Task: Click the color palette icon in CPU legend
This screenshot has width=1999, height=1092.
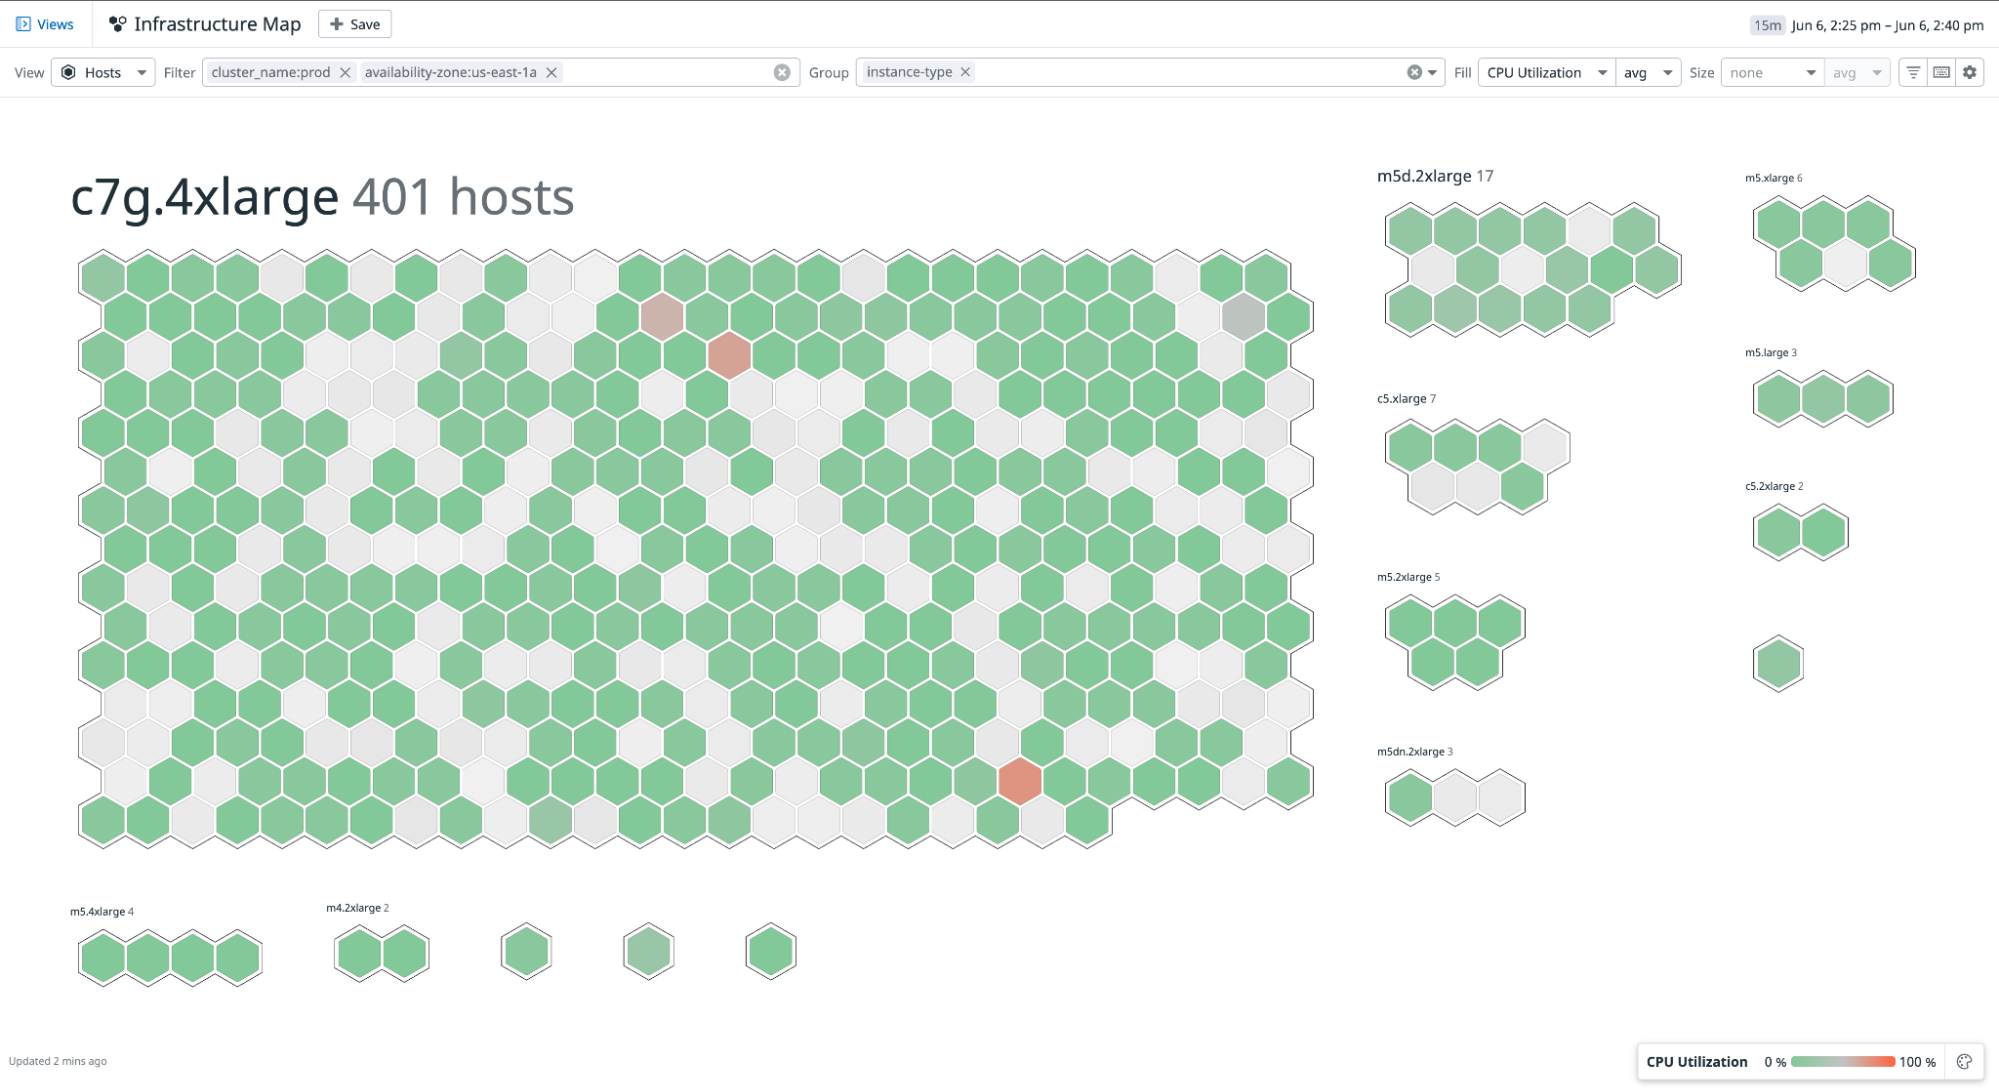Action: (1968, 1061)
